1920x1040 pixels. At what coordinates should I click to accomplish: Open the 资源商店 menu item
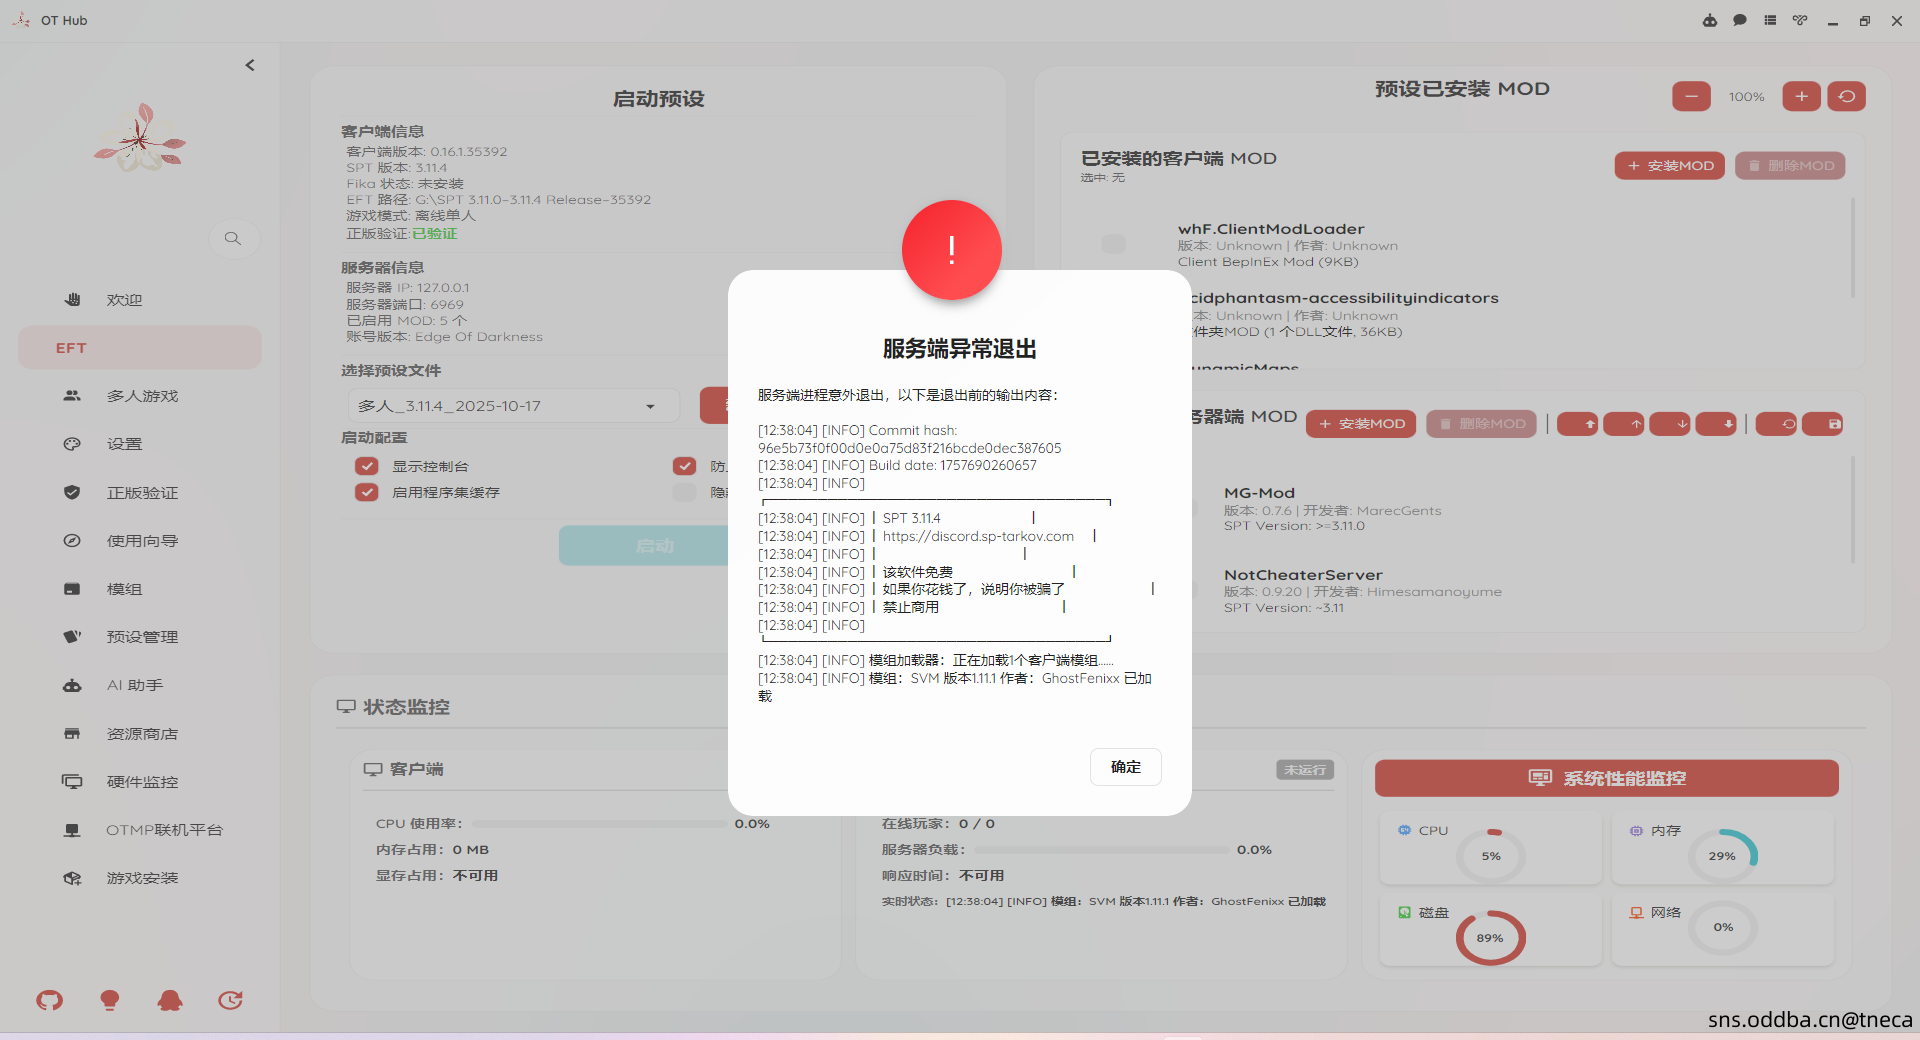142,734
